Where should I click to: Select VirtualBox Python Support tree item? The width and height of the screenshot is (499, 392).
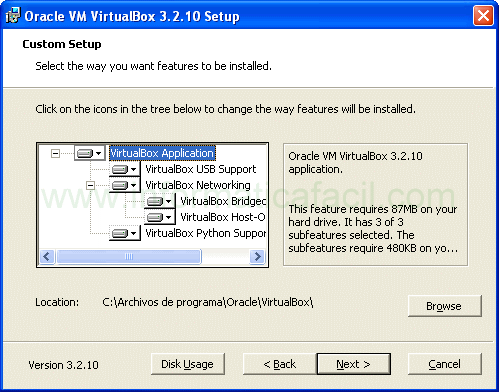point(206,233)
